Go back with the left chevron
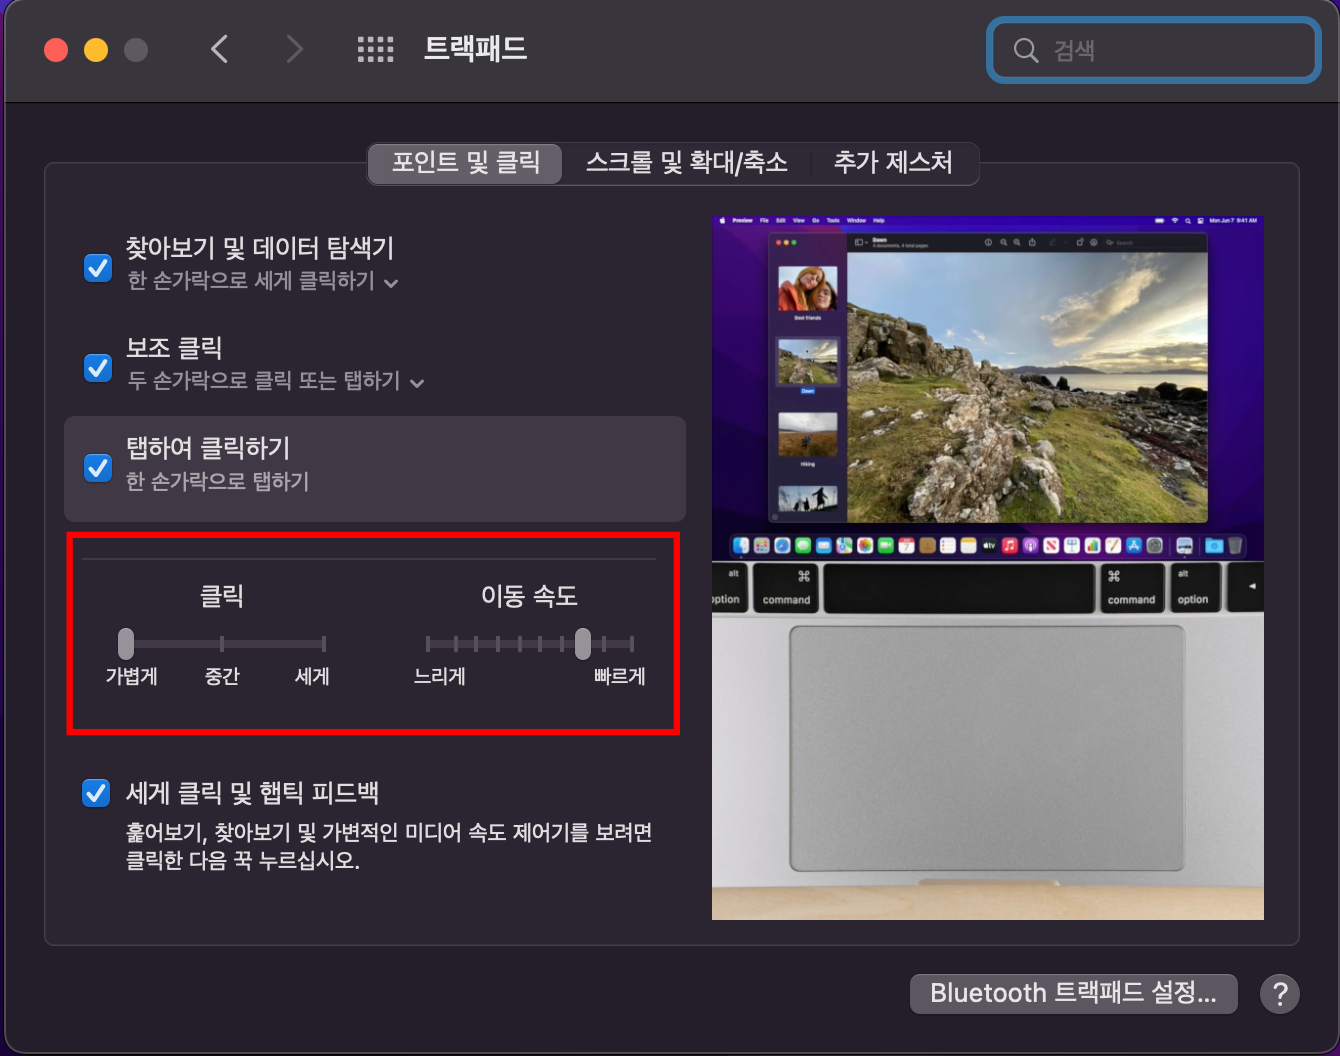 [x=220, y=49]
